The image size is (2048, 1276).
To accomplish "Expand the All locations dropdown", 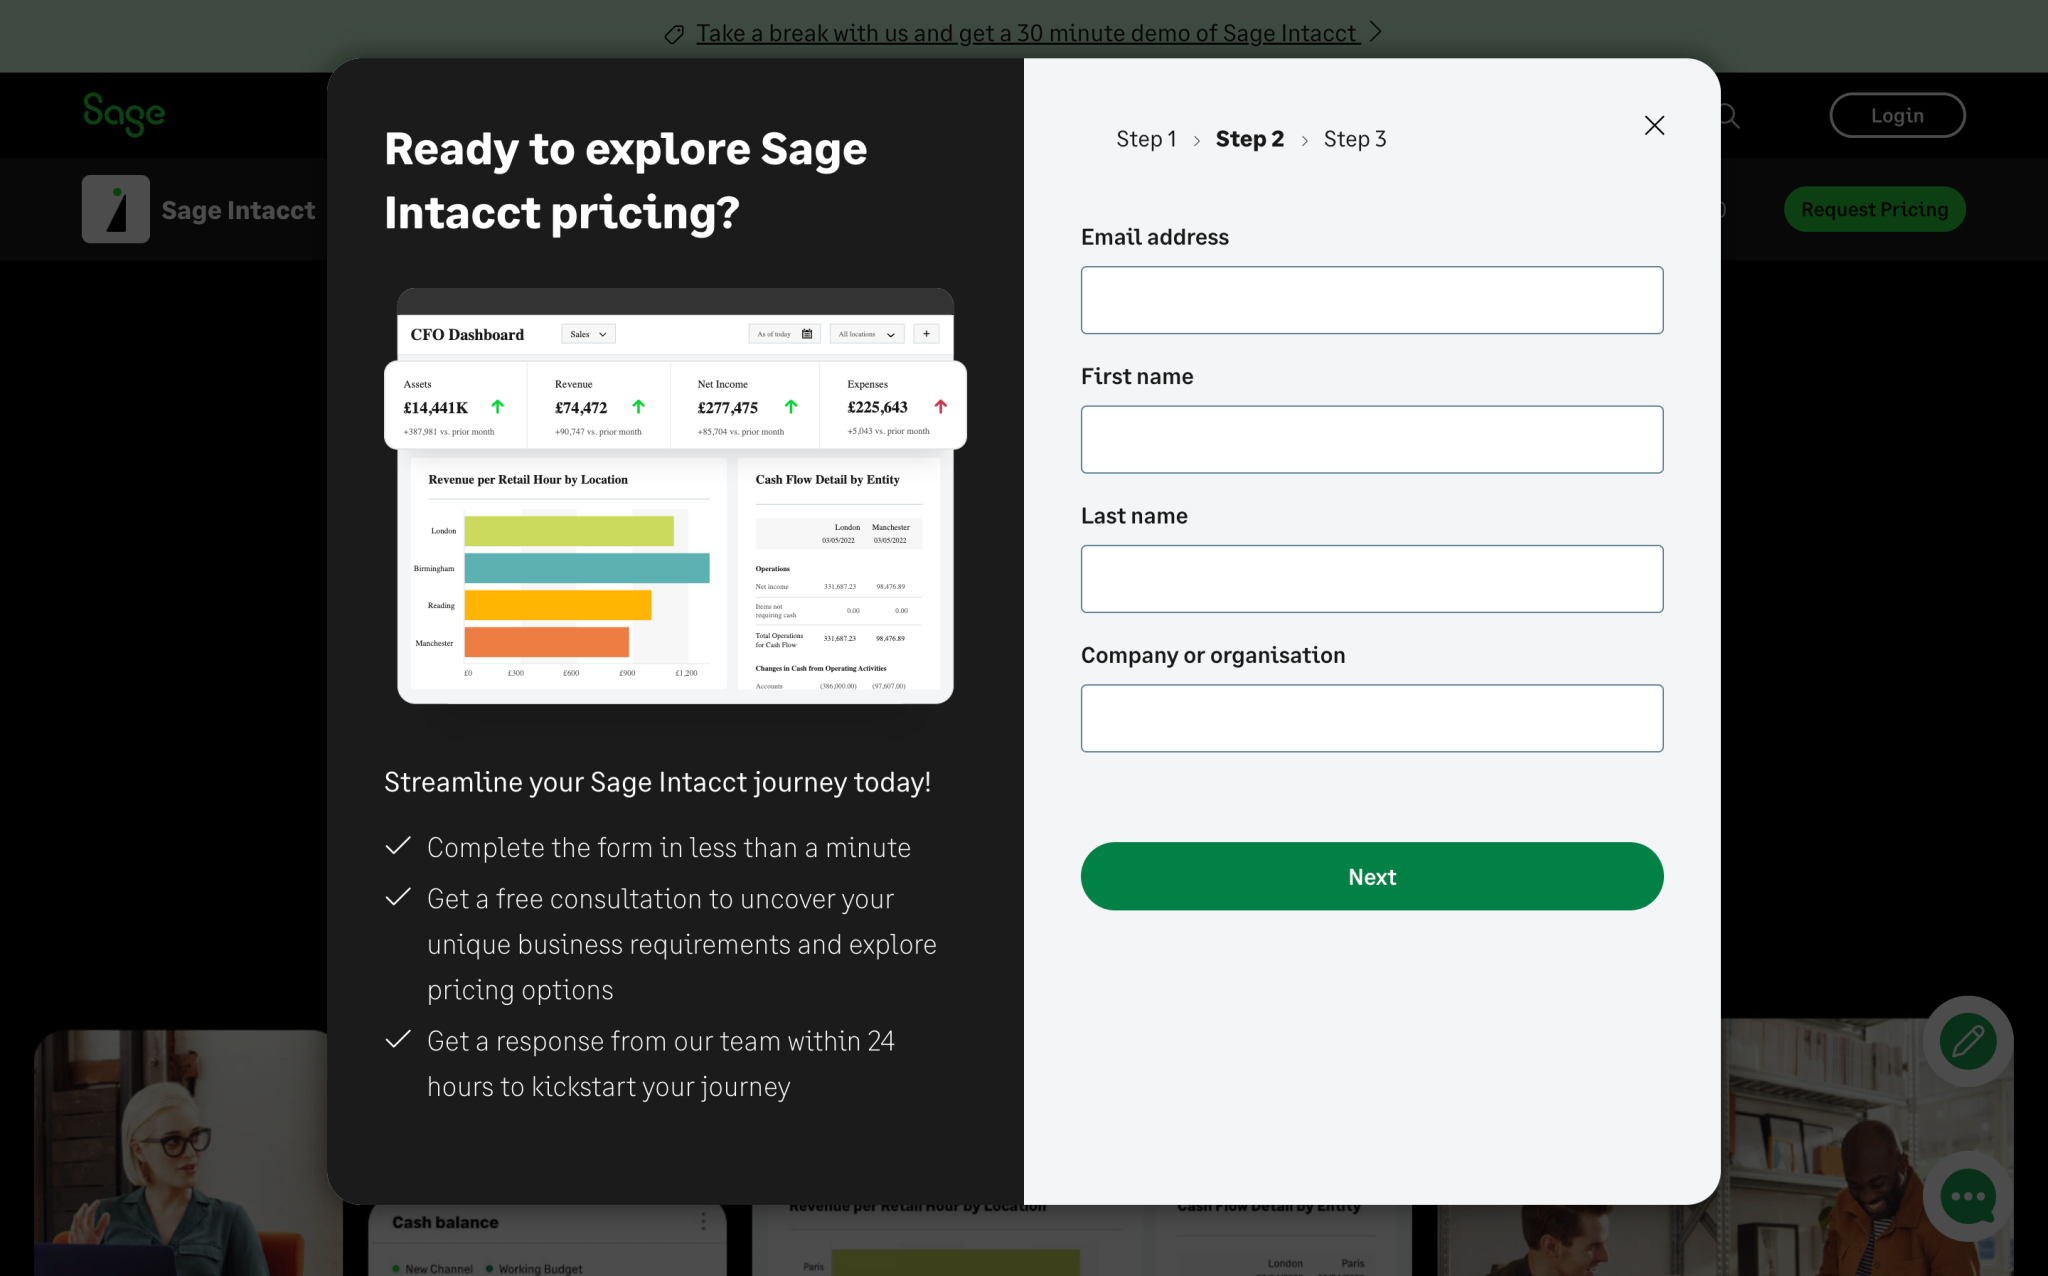I will point(866,333).
